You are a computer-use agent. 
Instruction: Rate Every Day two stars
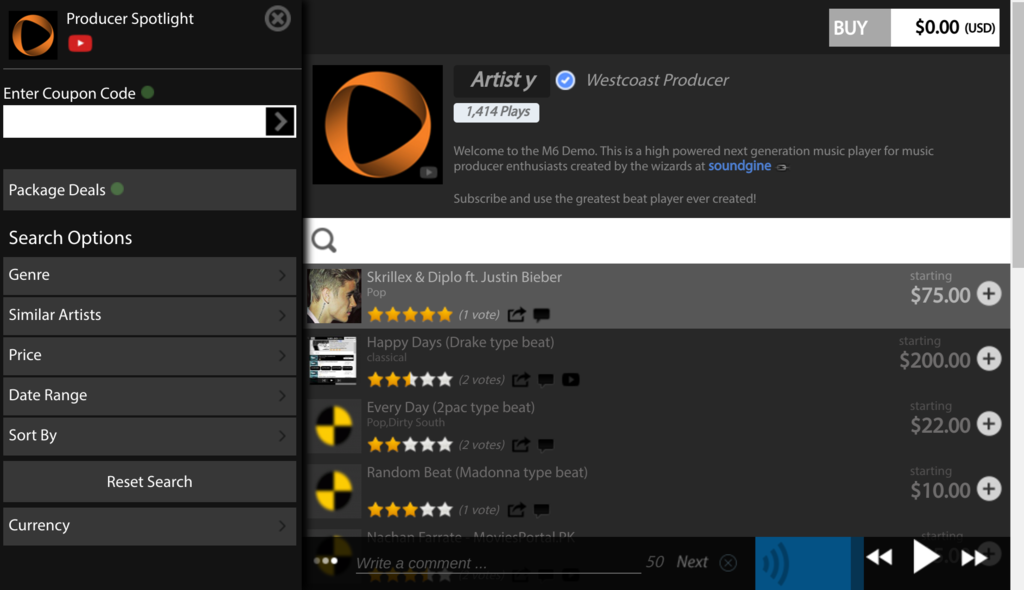coord(392,445)
